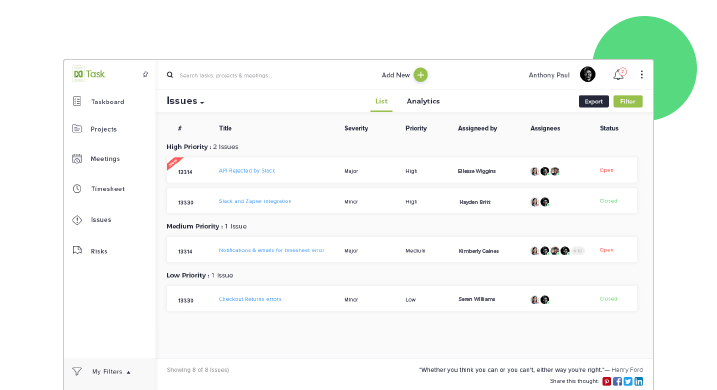Open Issues from sidebar
Screen dimensions: 717x390
tap(101, 220)
